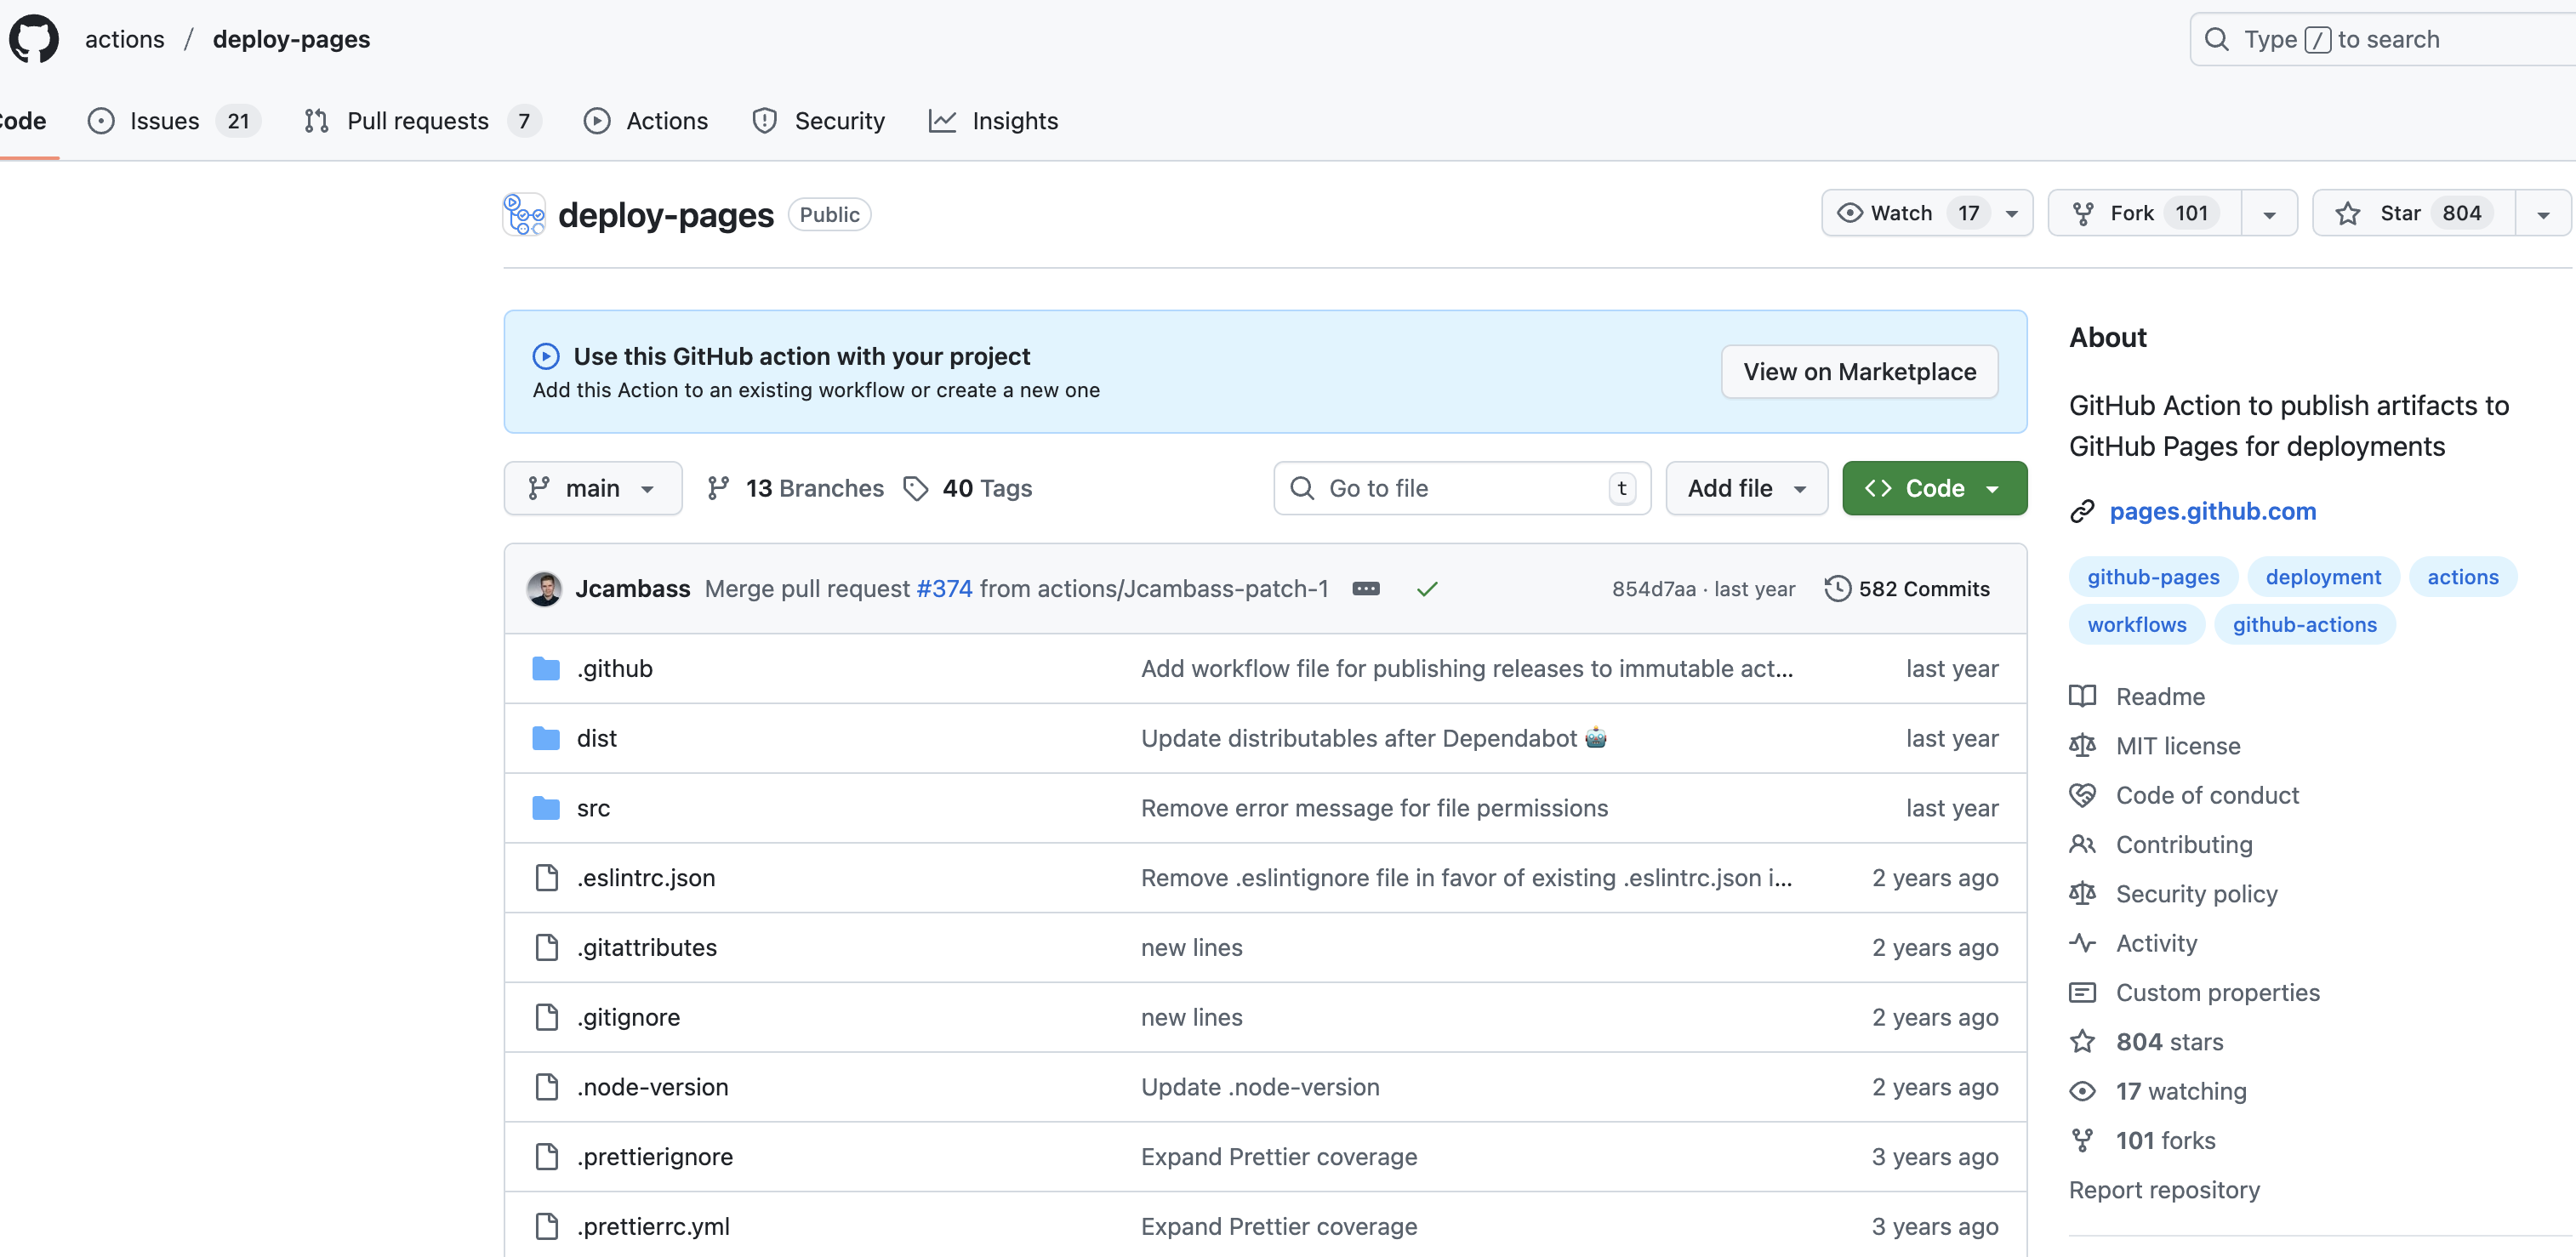Click the View on Marketplace button
2576x1257 pixels.
tap(1858, 371)
